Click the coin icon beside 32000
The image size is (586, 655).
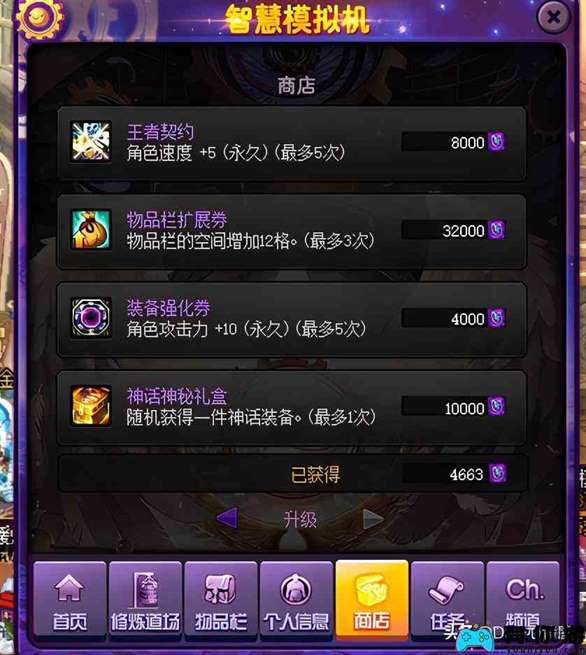coord(497,230)
